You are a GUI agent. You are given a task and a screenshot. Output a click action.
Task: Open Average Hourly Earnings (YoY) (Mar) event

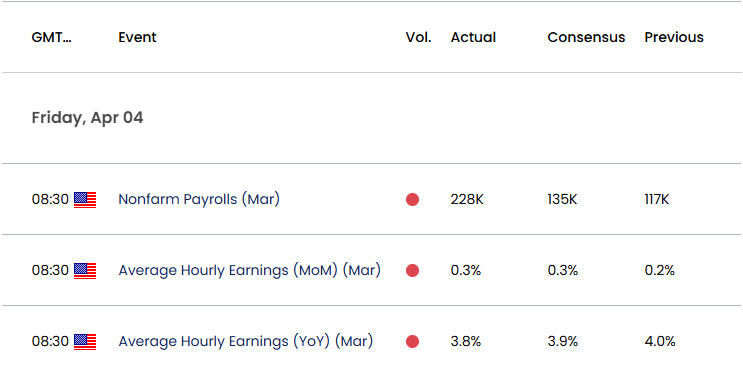(245, 341)
